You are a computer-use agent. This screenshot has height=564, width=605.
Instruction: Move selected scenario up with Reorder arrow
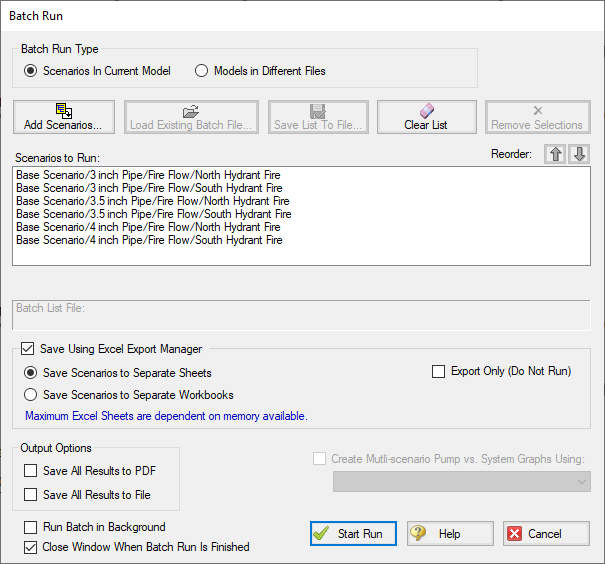point(555,154)
